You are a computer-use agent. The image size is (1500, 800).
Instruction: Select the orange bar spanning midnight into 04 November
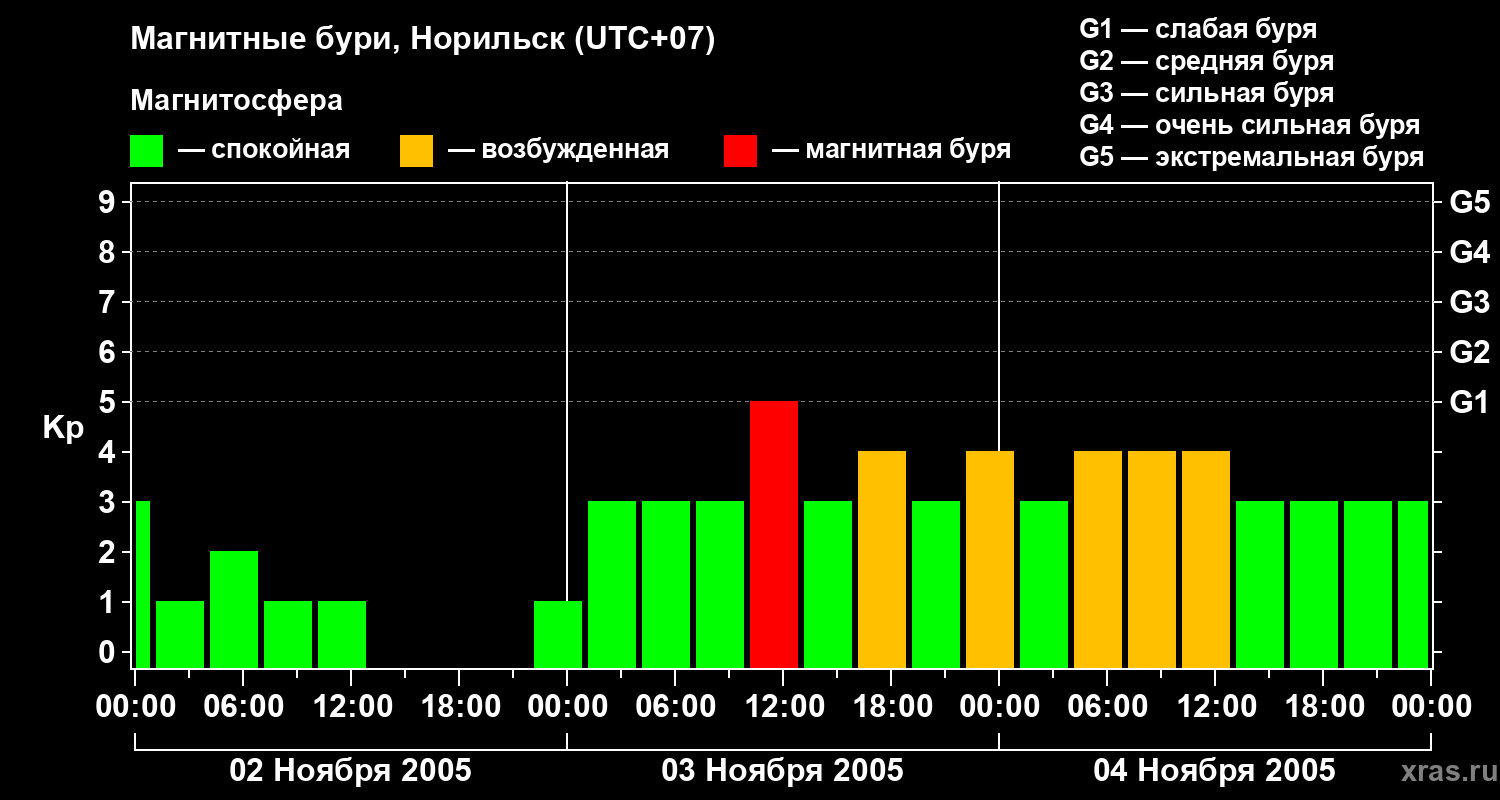(990, 559)
